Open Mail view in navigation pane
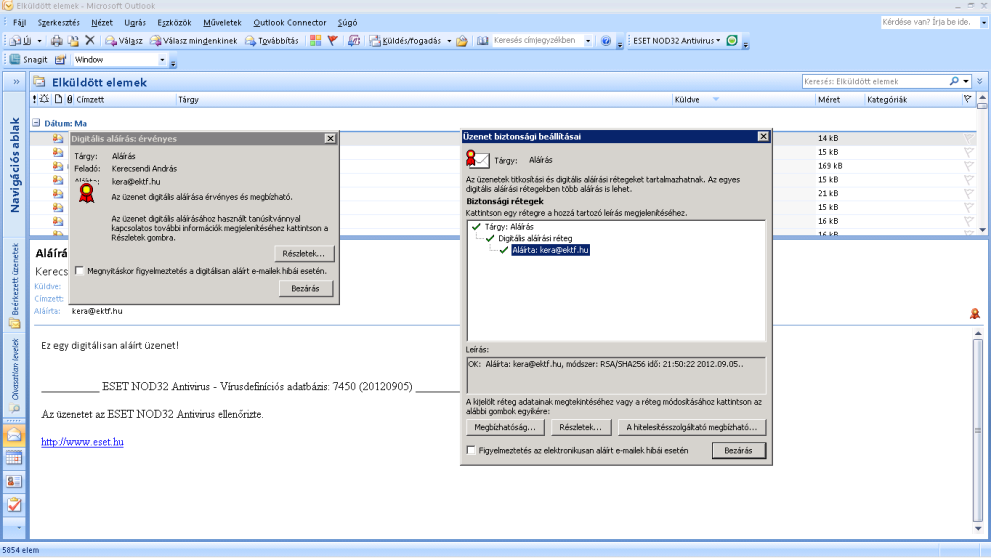991x558 pixels. [14, 435]
